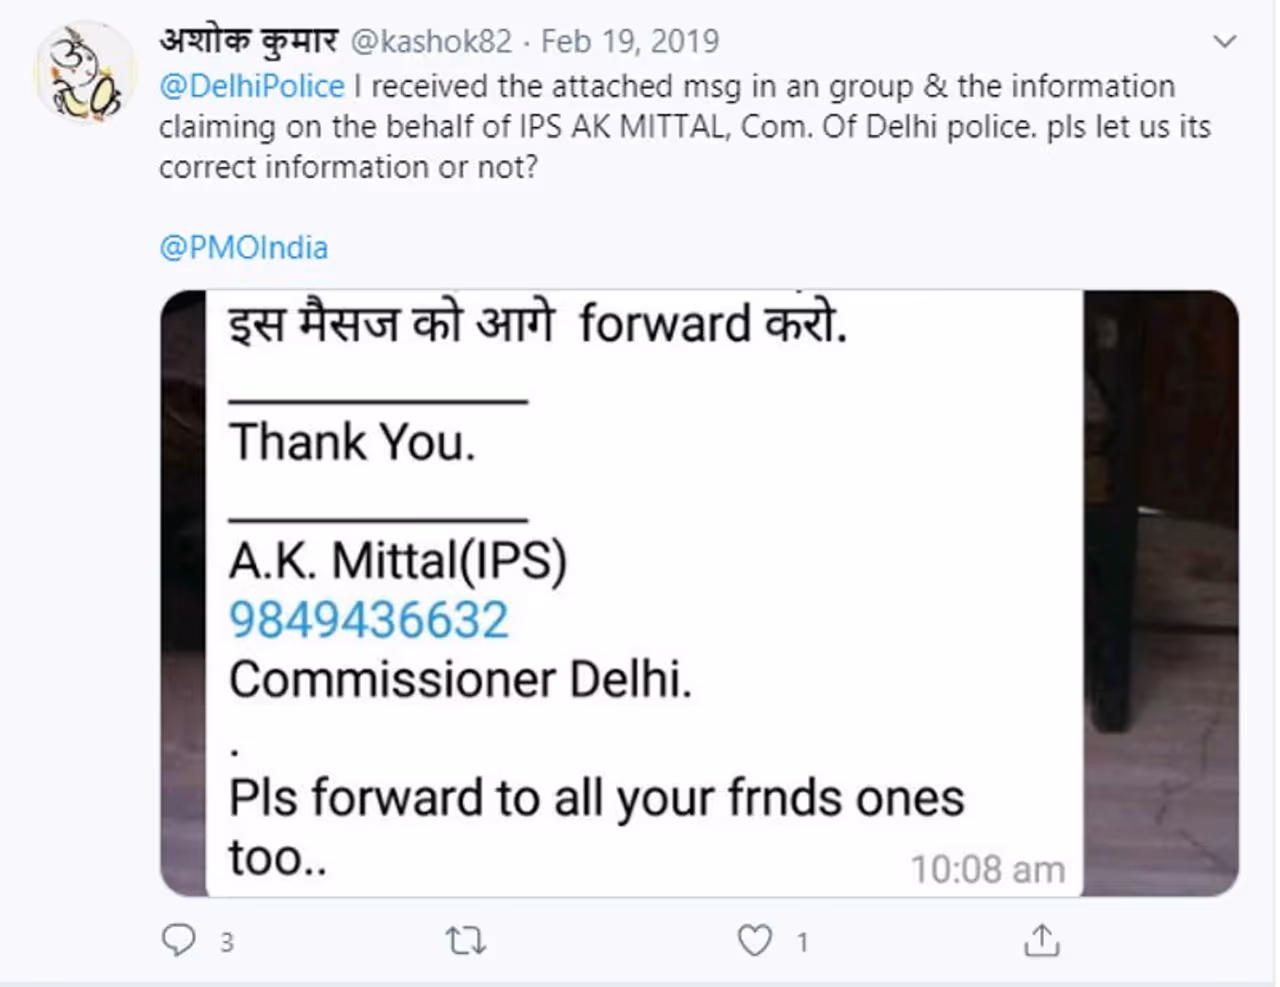Click the reply count number 3
The height and width of the screenshot is (987, 1280).
pyautogui.click(x=227, y=942)
